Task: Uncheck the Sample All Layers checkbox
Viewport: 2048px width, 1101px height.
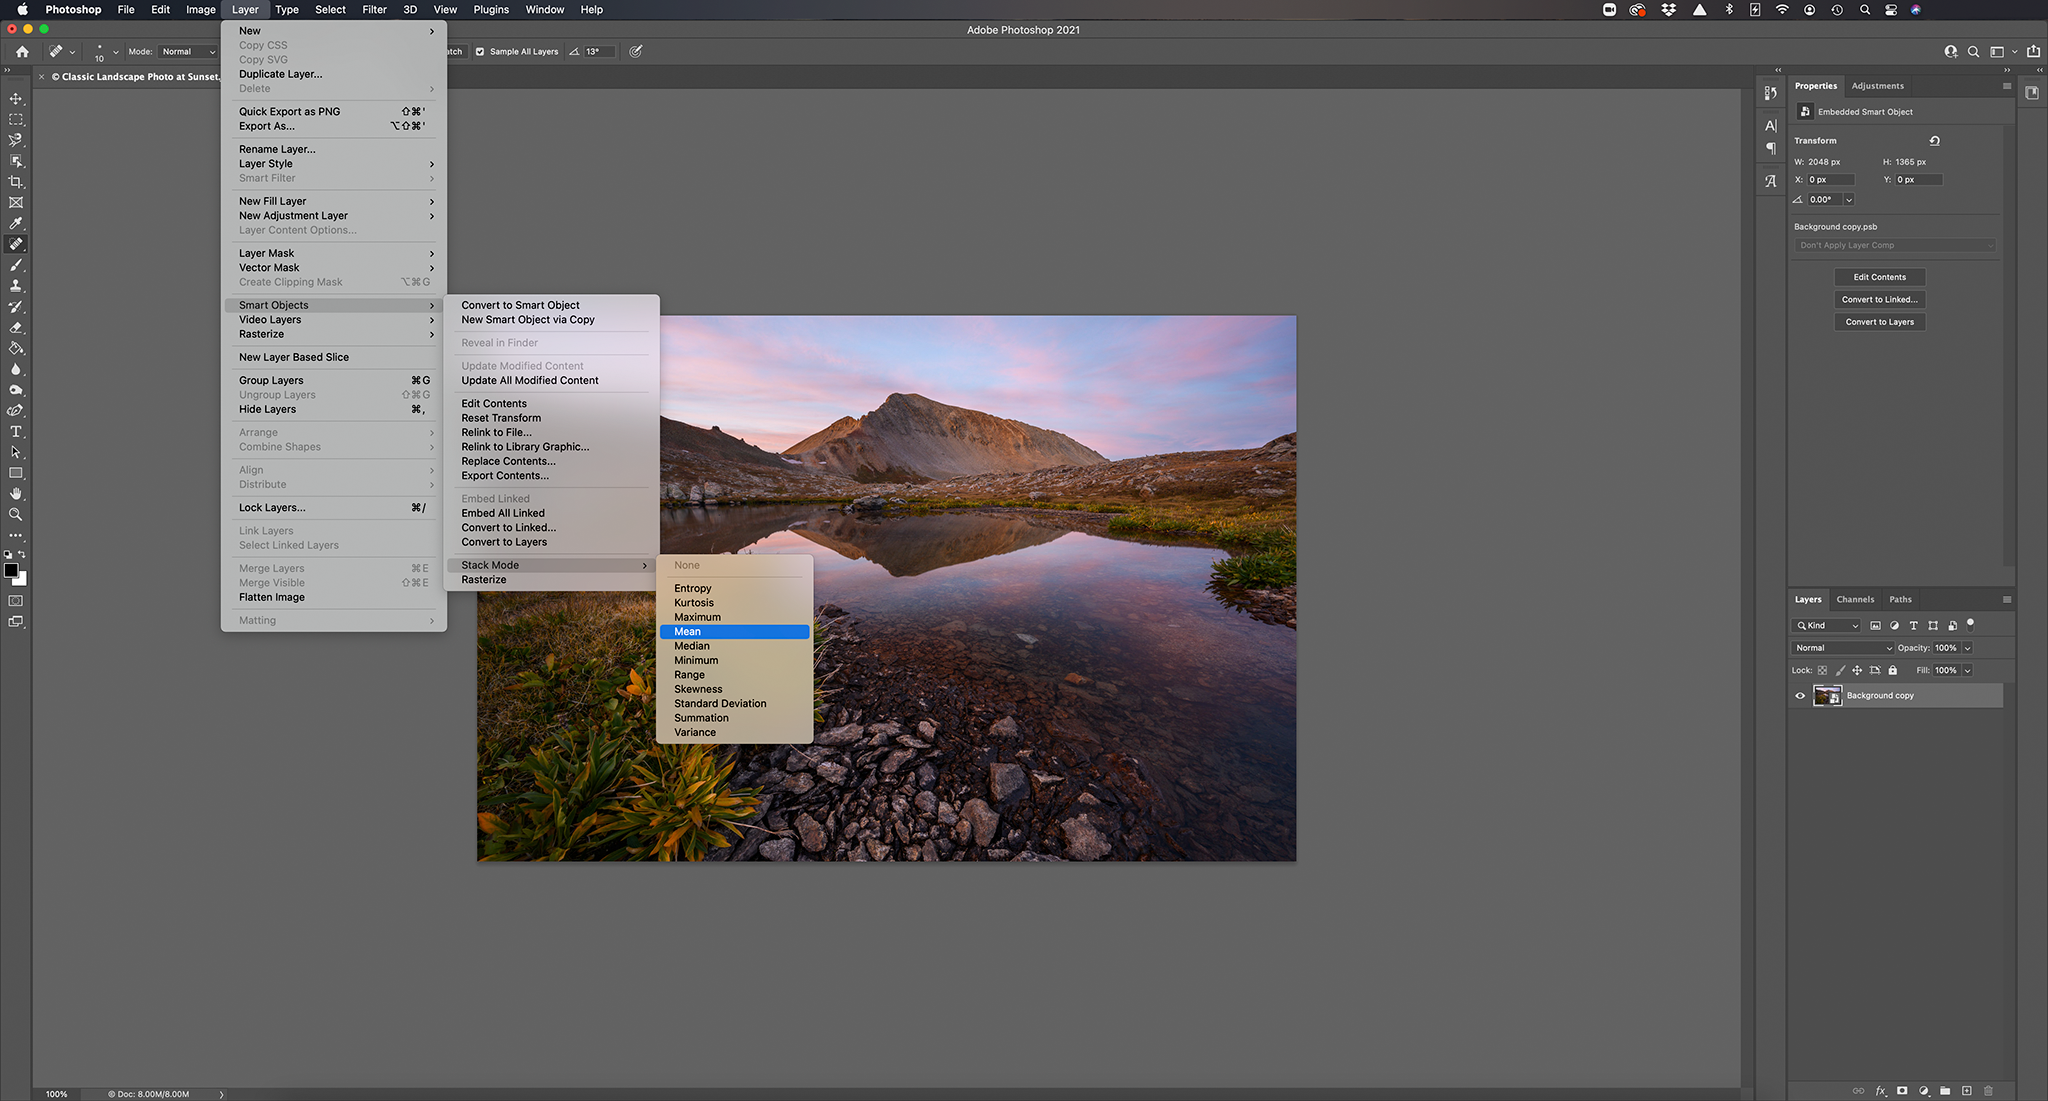Action: (x=480, y=52)
